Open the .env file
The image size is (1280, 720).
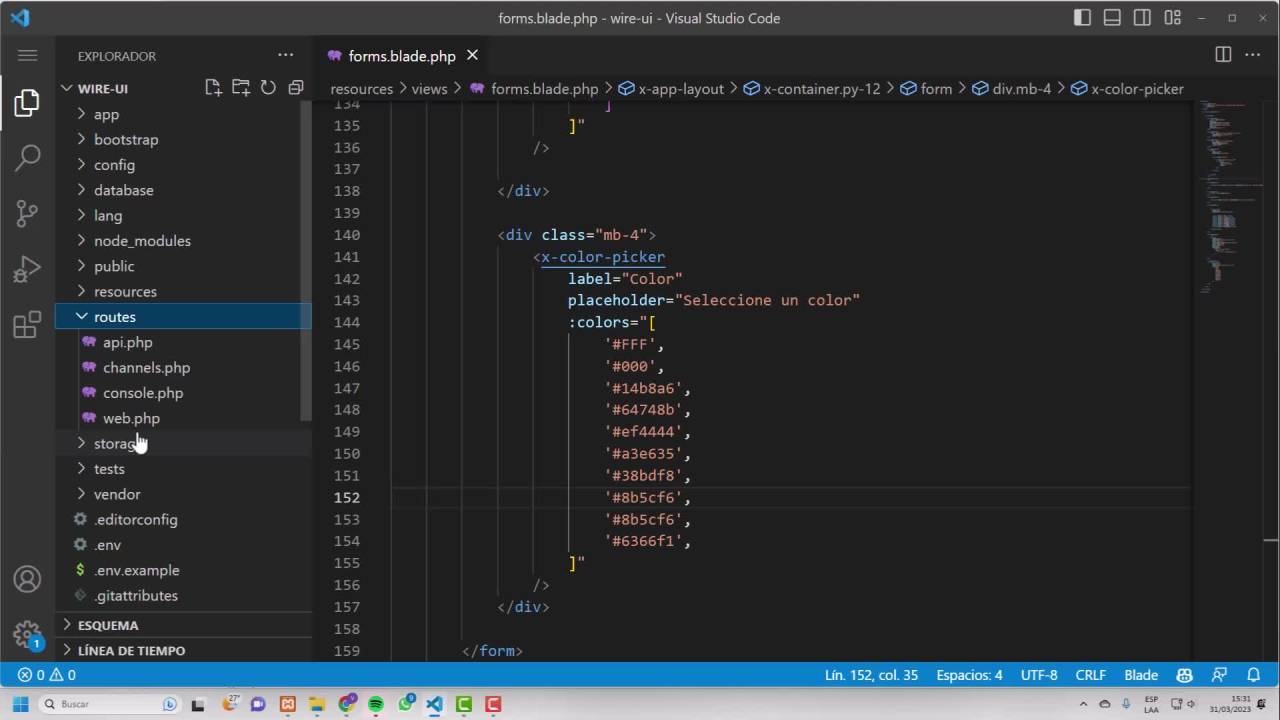tap(183, 545)
